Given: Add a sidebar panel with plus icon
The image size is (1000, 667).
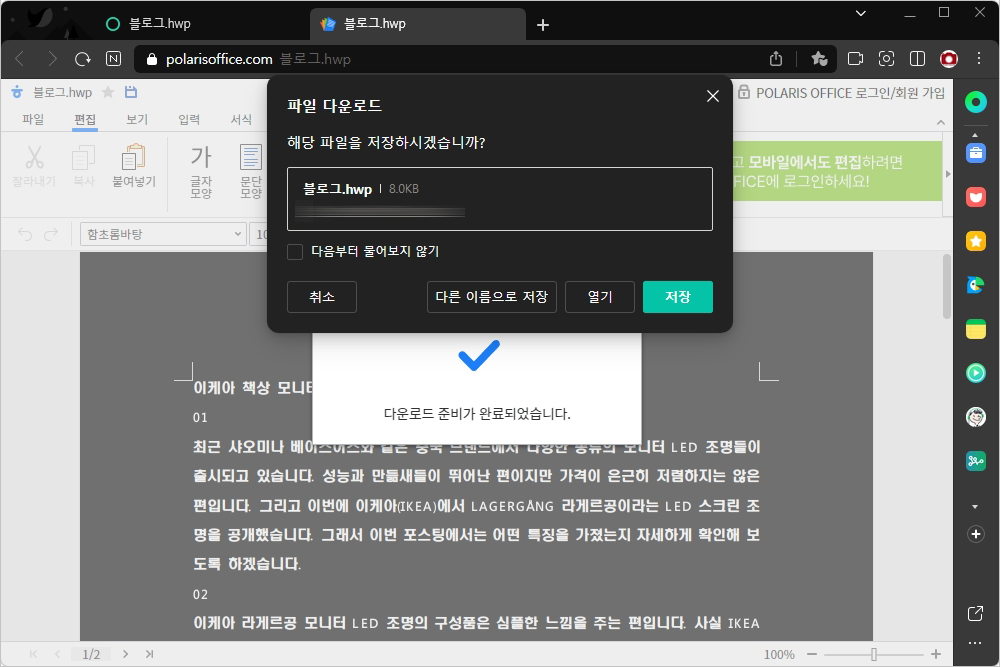Looking at the screenshot, I should click(976, 534).
